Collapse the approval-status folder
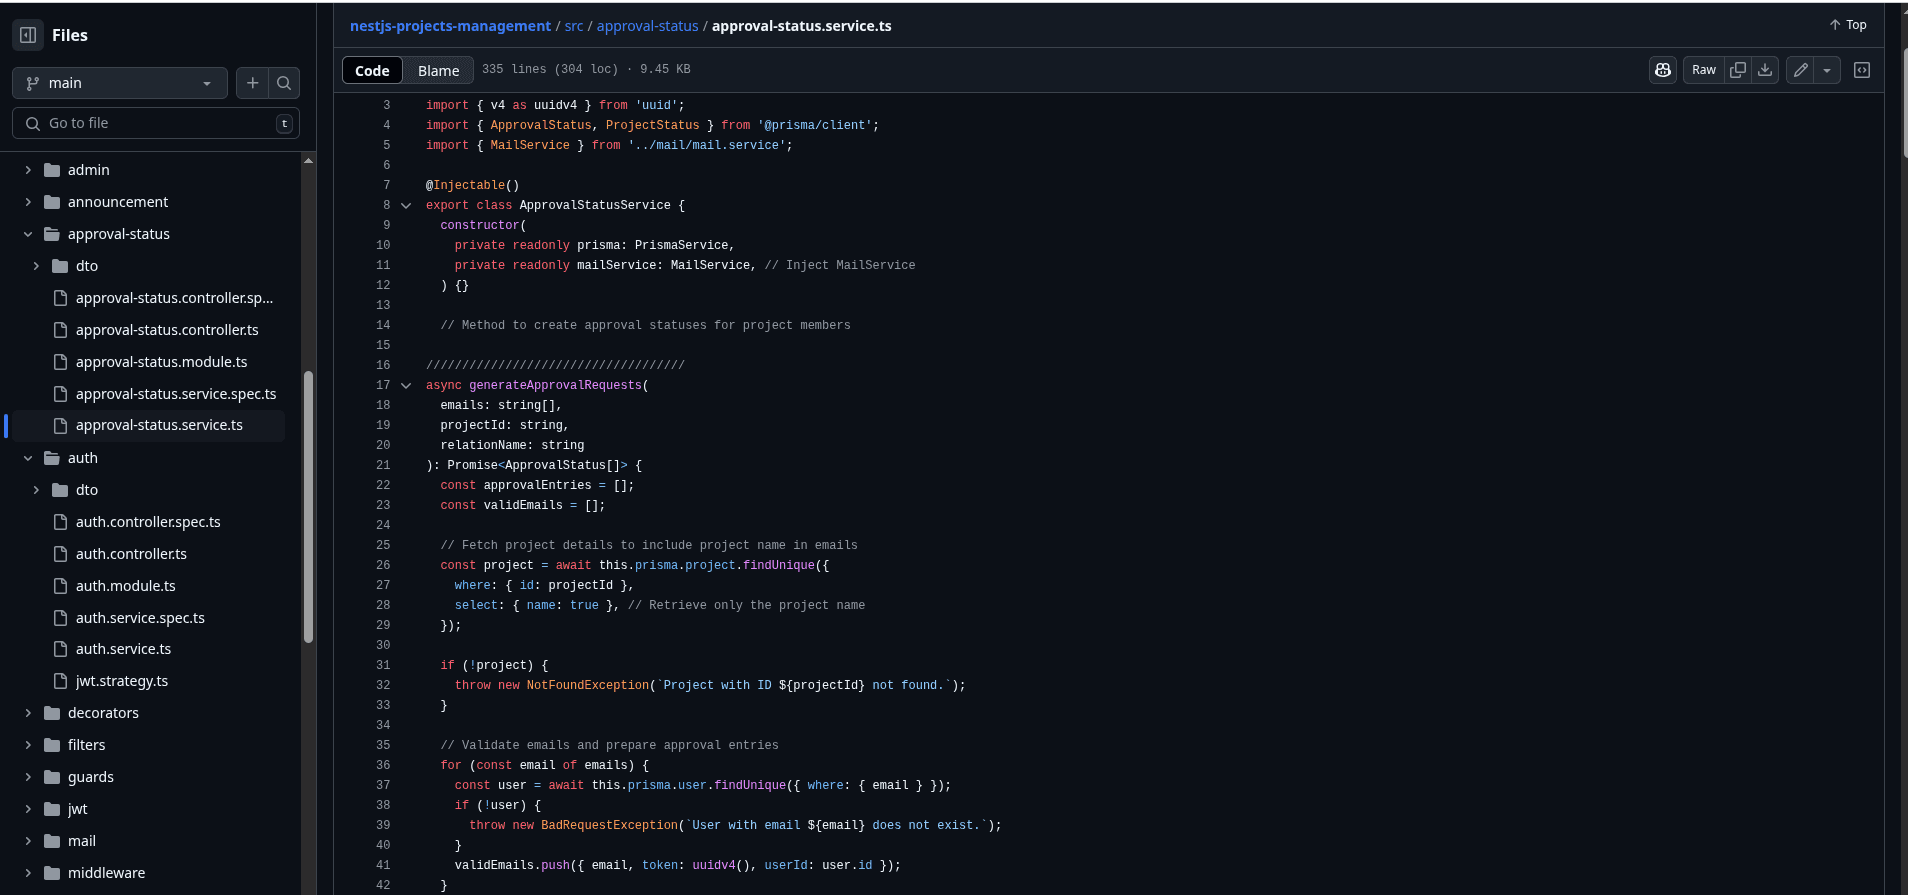This screenshot has width=1908, height=895. click(x=28, y=234)
